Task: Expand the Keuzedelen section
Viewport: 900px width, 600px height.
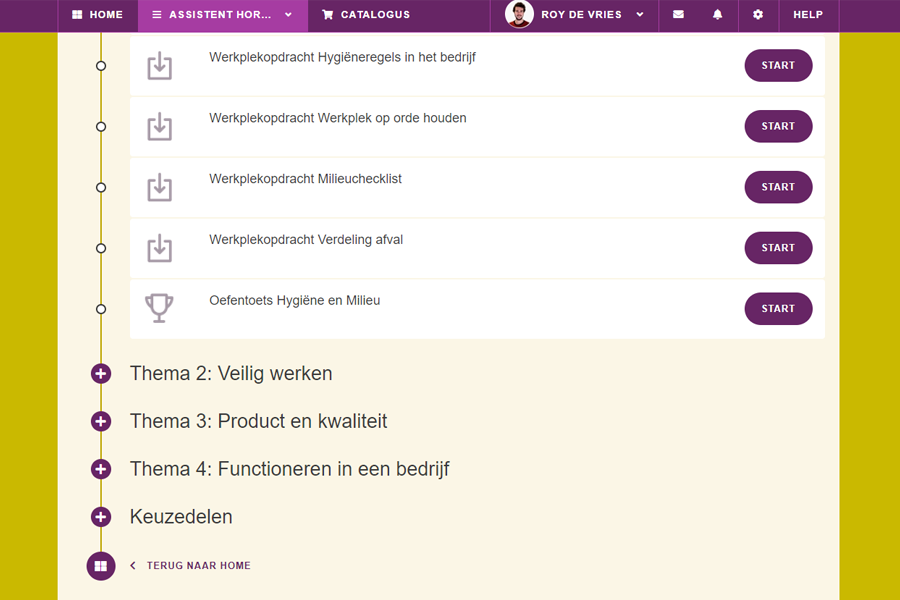Action: (100, 516)
